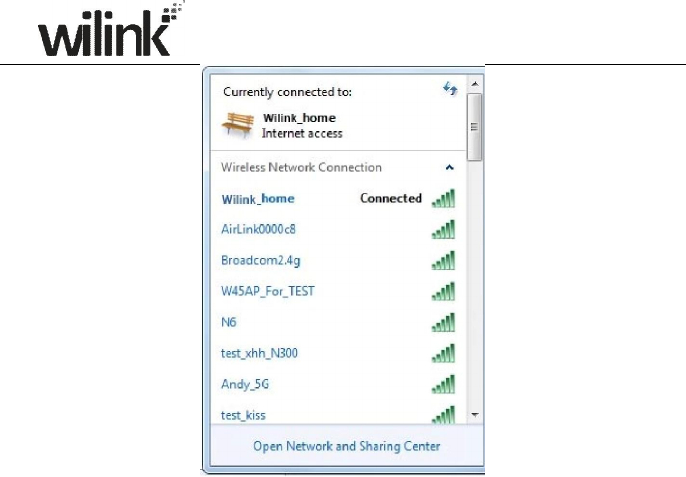Click the Connected status label
Viewport: 686px width, 477px height.
[x=391, y=198]
